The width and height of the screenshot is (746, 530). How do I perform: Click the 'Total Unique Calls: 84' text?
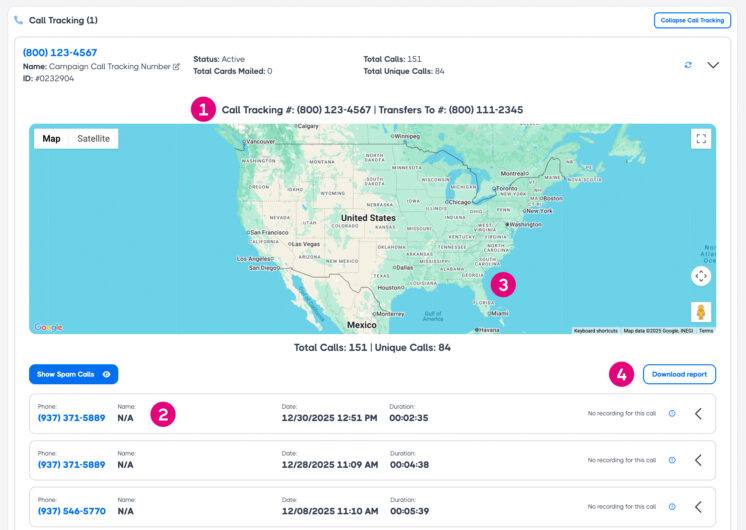tap(404, 71)
